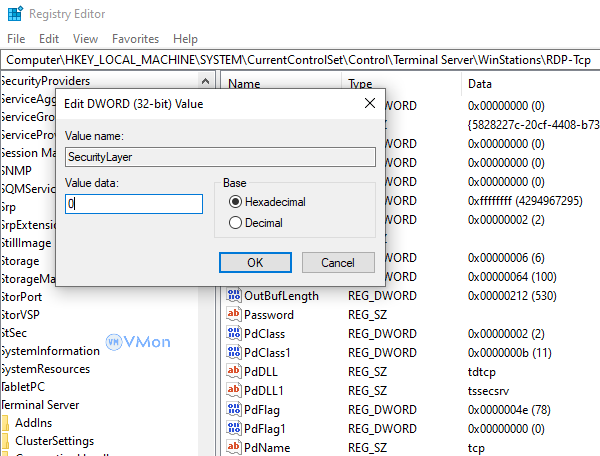Open the File menu
Viewport: 600px width, 456px height.
click(x=16, y=38)
